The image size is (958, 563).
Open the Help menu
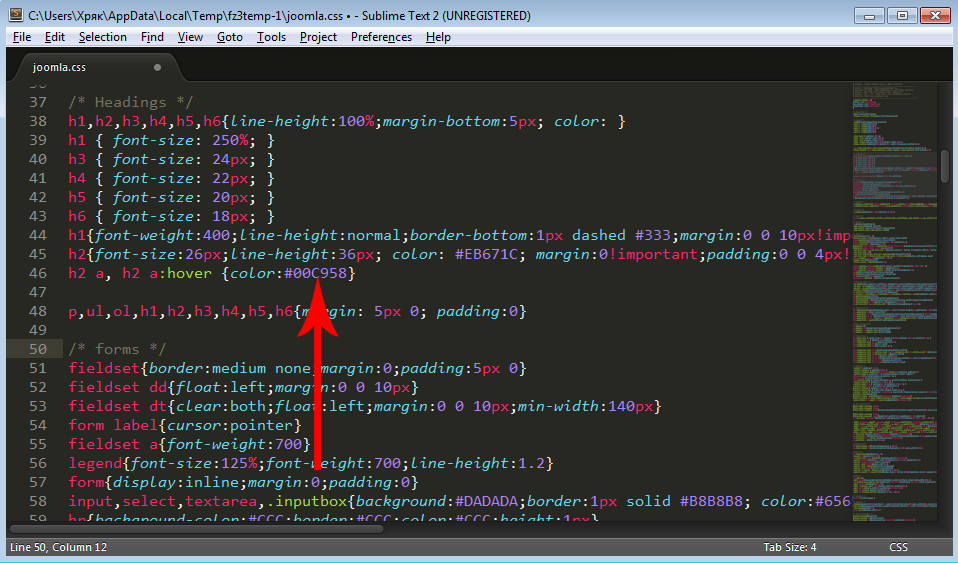pos(438,37)
